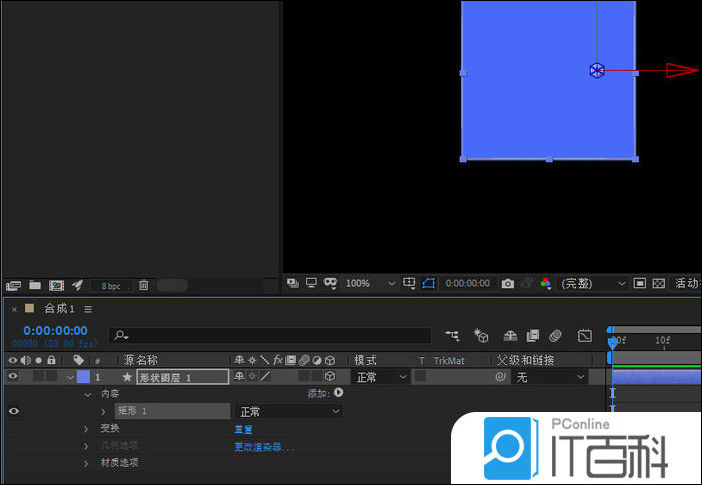Click the blue label color swatch of layer 1

pyautogui.click(x=83, y=377)
